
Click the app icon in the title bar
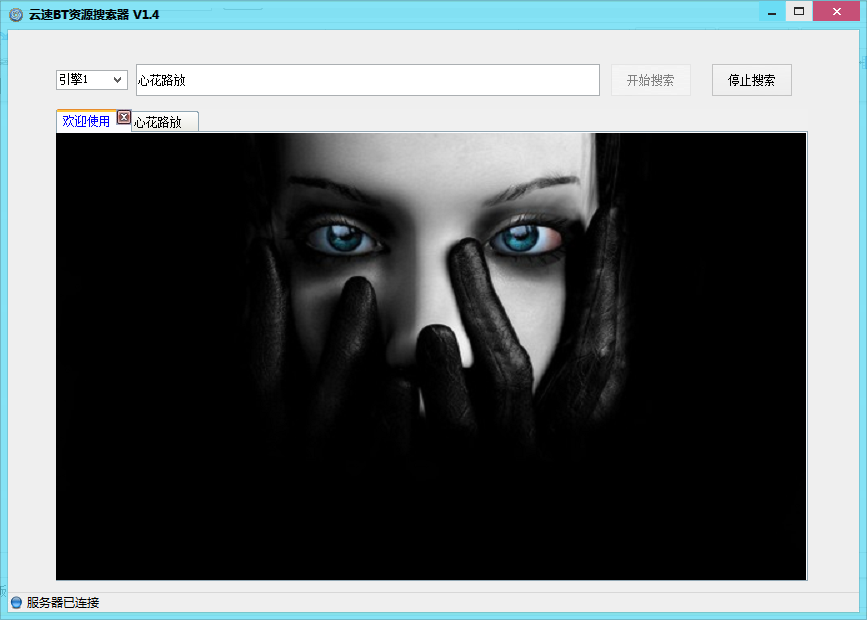click(15, 14)
